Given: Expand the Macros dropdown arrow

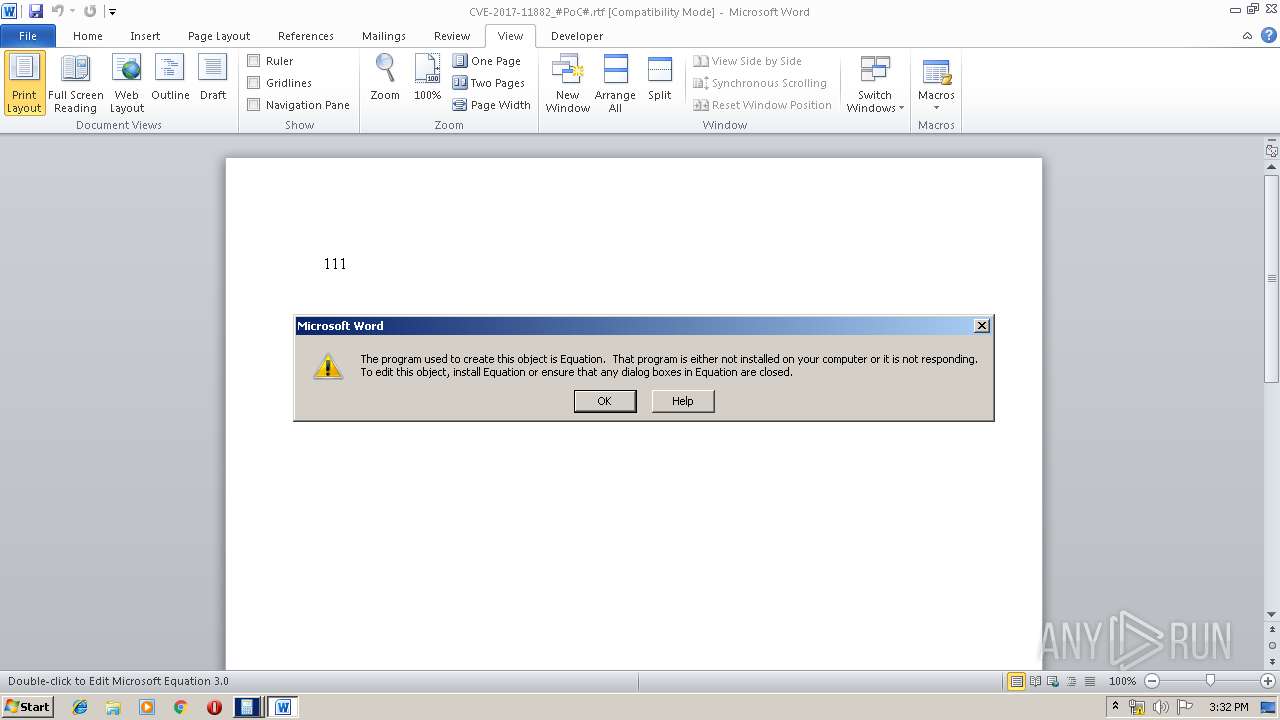Looking at the screenshot, I should (936, 108).
